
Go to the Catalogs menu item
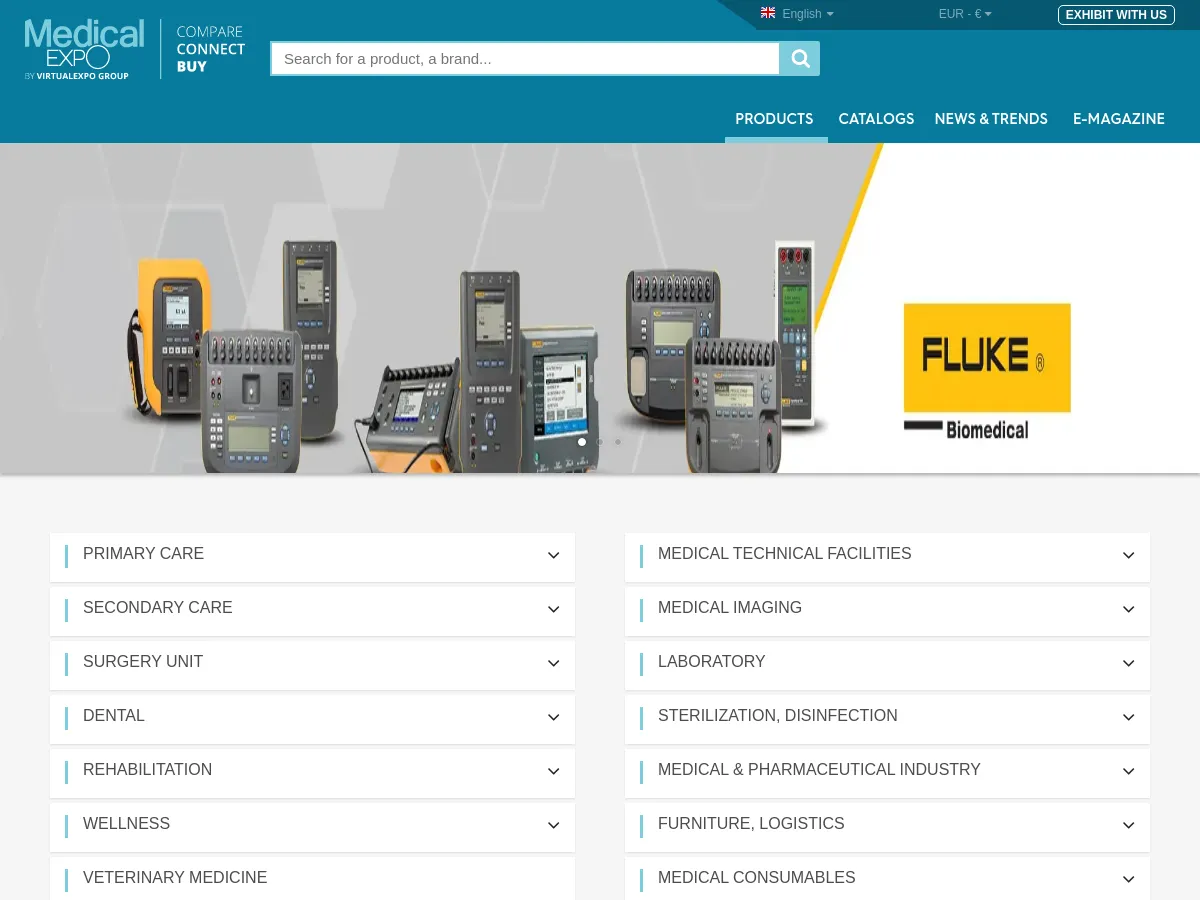pyautogui.click(x=876, y=119)
